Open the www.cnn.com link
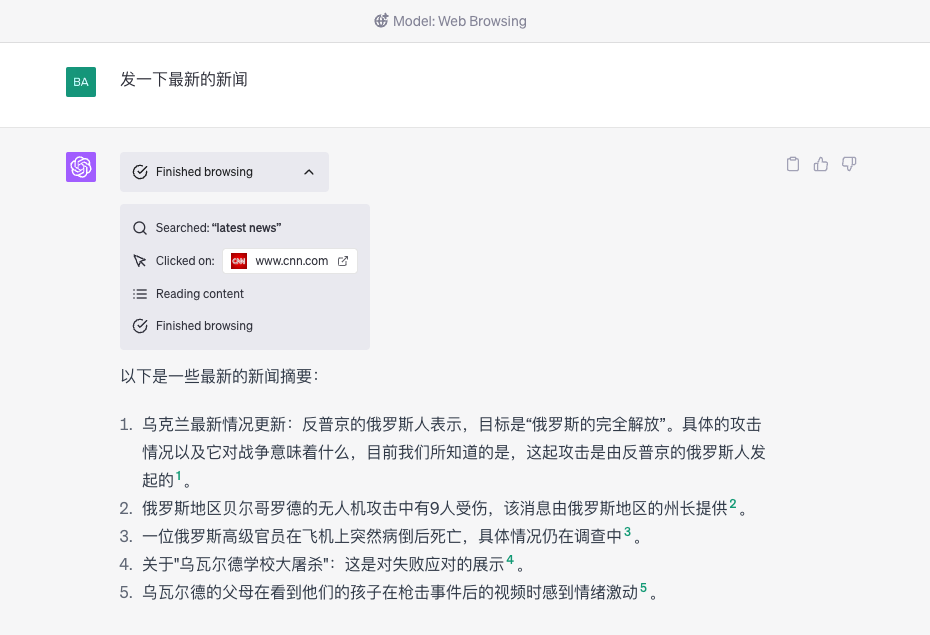 pyautogui.click(x=291, y=261)
